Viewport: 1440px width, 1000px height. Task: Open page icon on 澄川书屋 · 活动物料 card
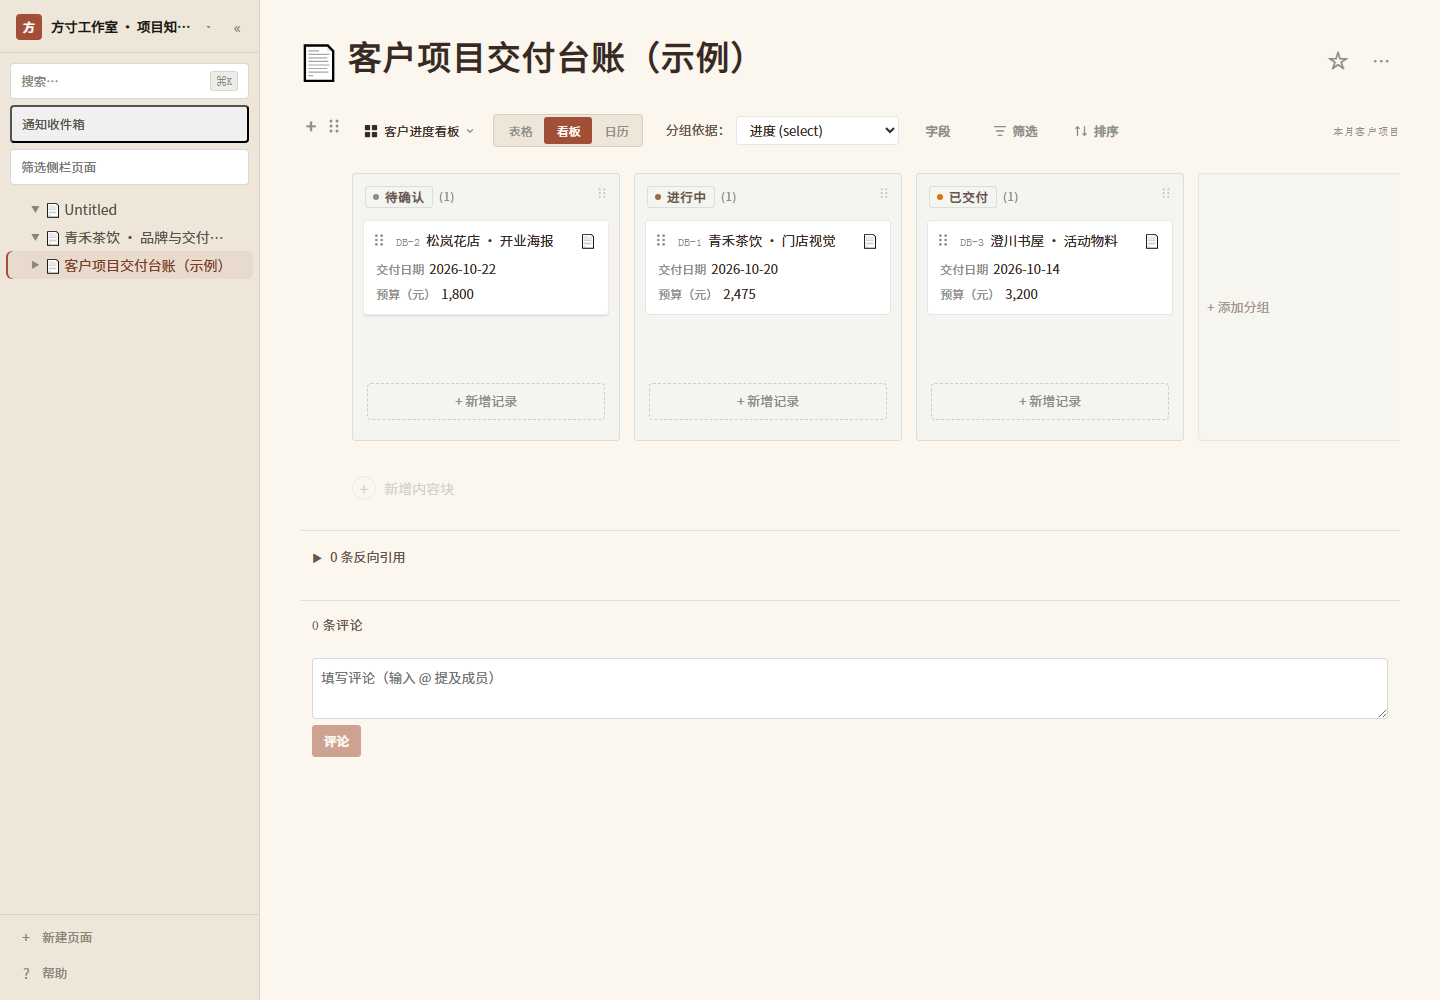point(1152,241)
